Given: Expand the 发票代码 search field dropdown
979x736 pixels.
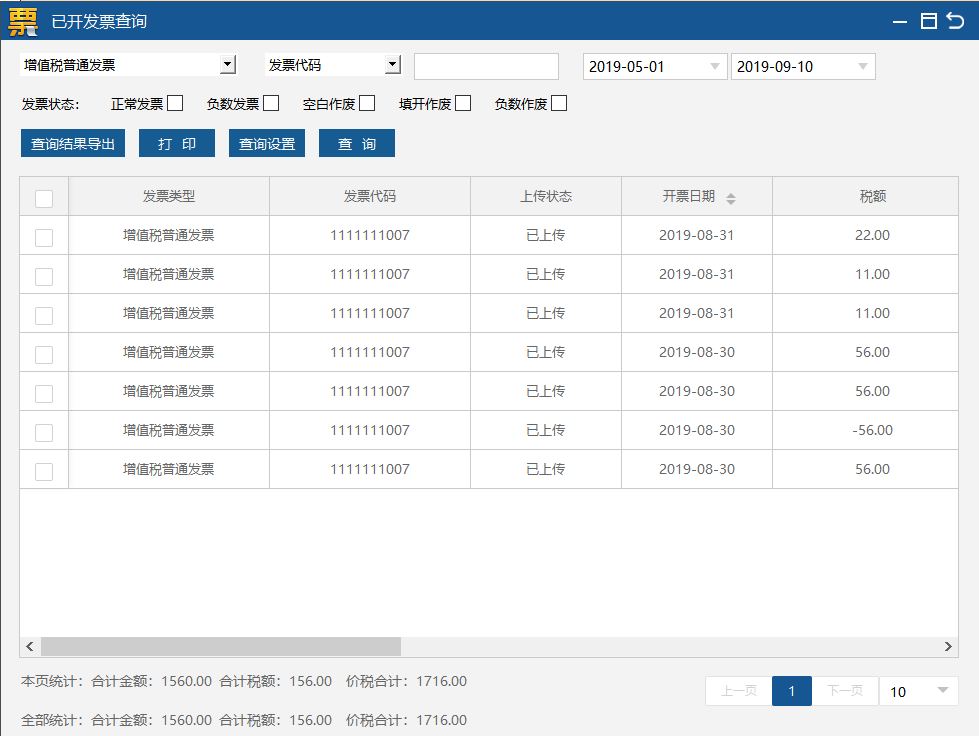Looking at the screenshot, I should (392, 65).
